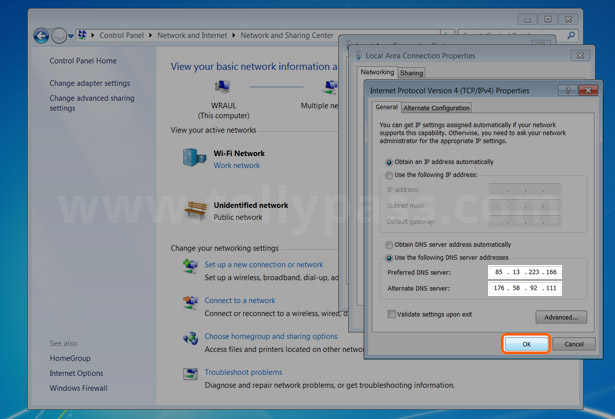The image size is (615, 419).
Task: Click the Back arrow in Control Panel
Action: tap(41, 36)
